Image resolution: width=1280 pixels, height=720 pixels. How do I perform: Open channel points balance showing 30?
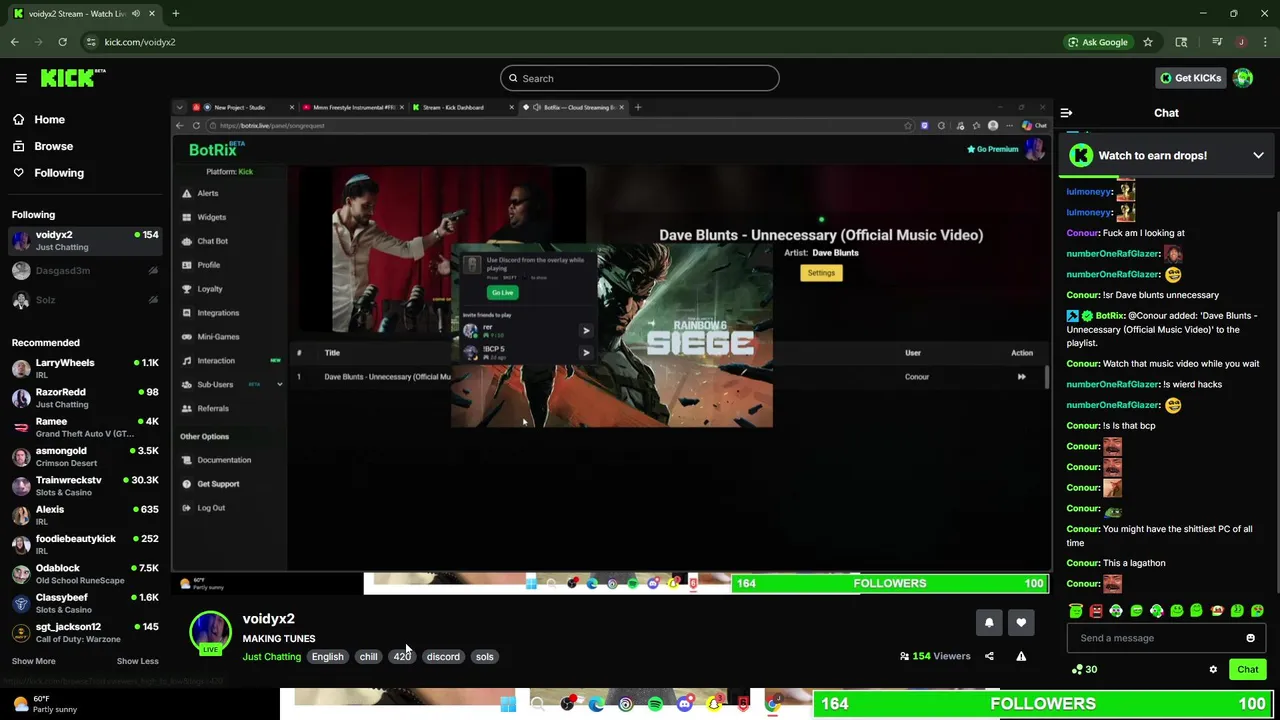1084,670
